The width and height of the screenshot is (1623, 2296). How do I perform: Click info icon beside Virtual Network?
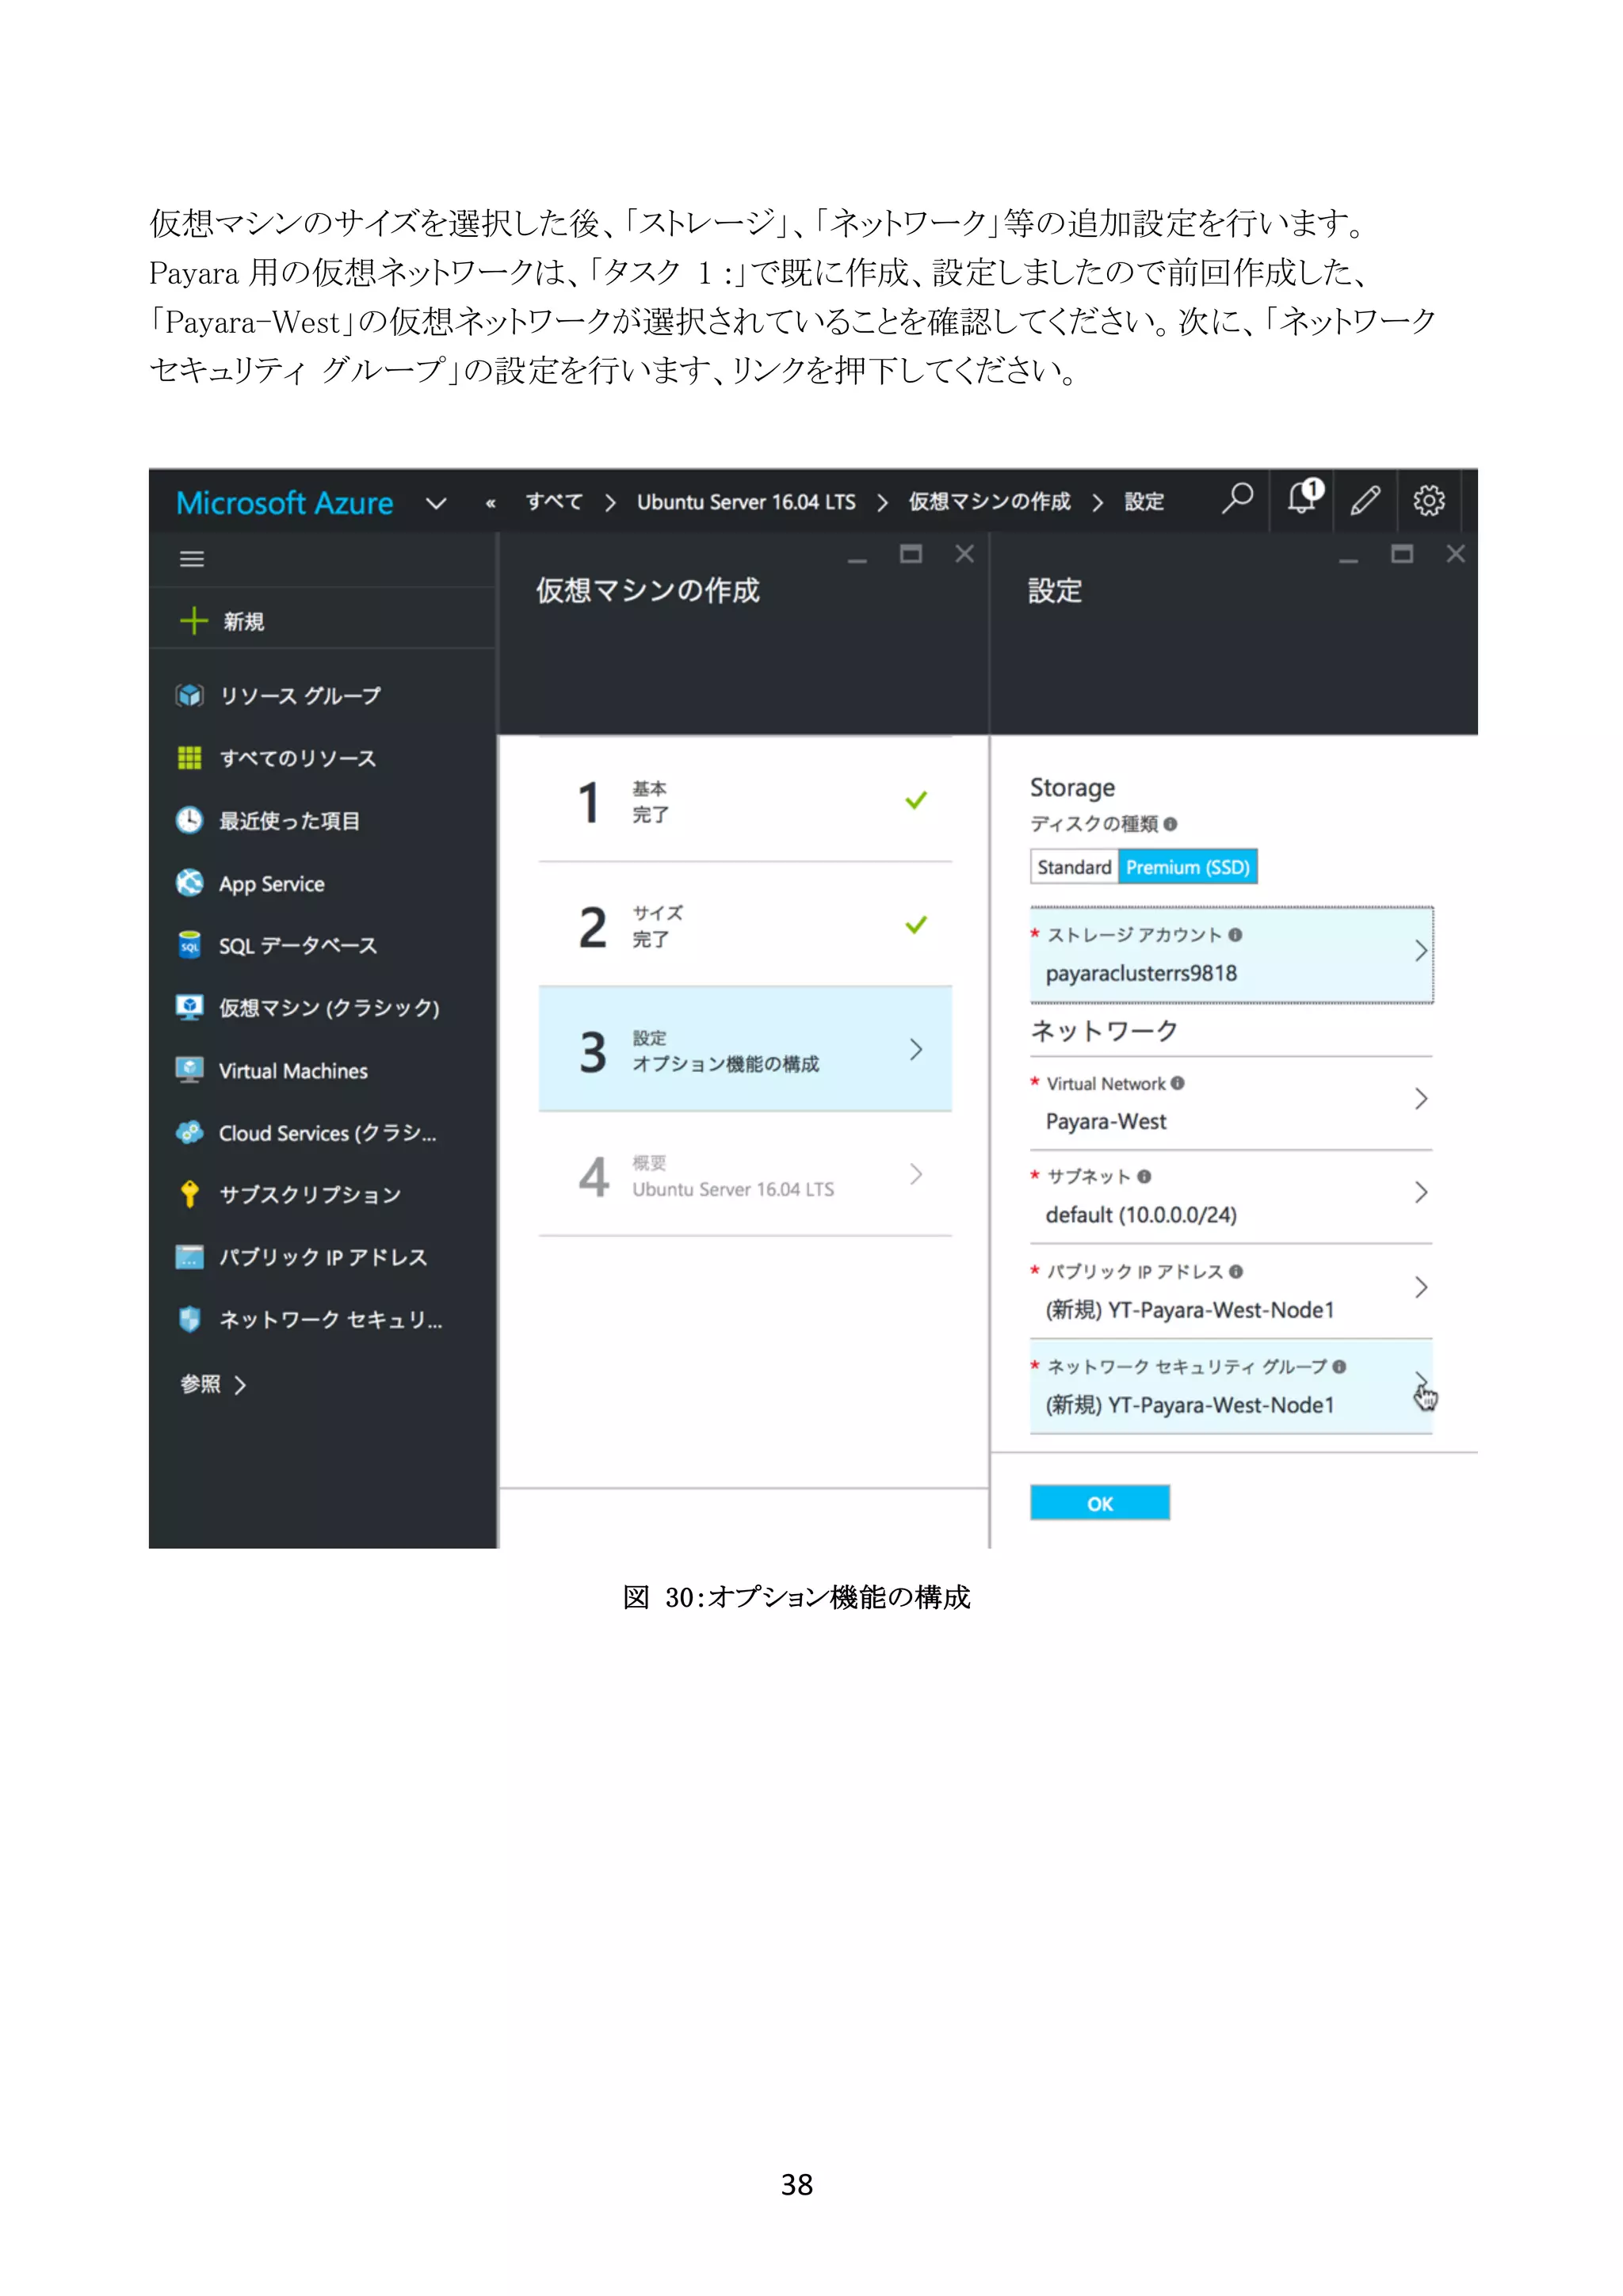1178,1083
